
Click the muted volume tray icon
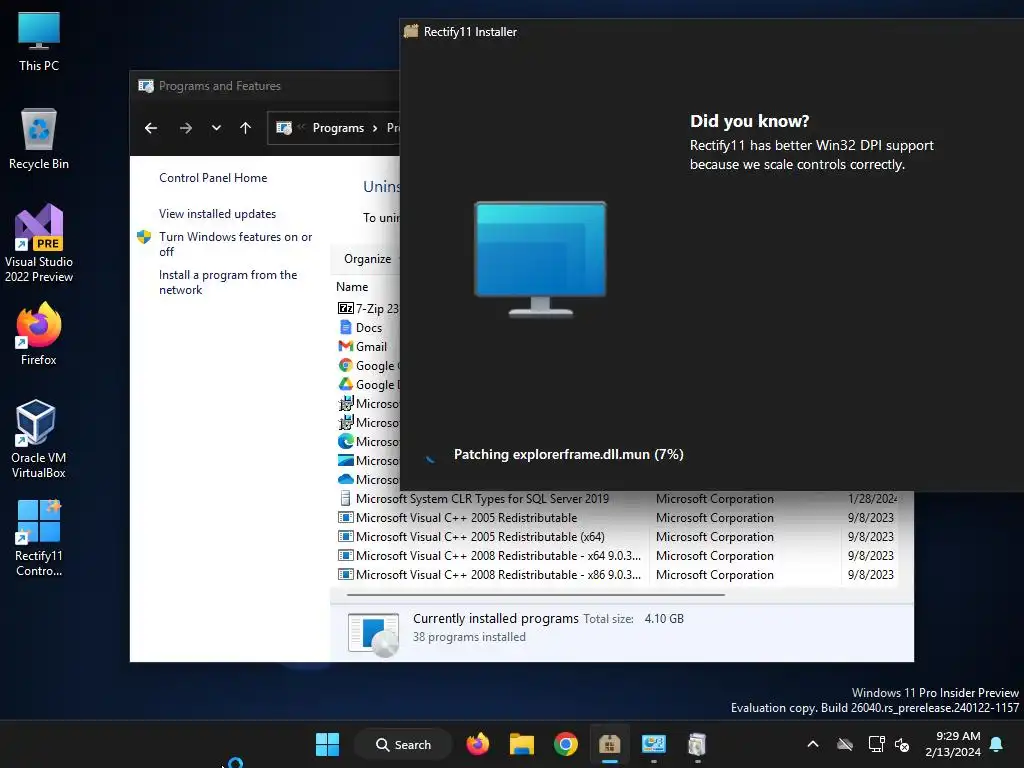[902, 744]
